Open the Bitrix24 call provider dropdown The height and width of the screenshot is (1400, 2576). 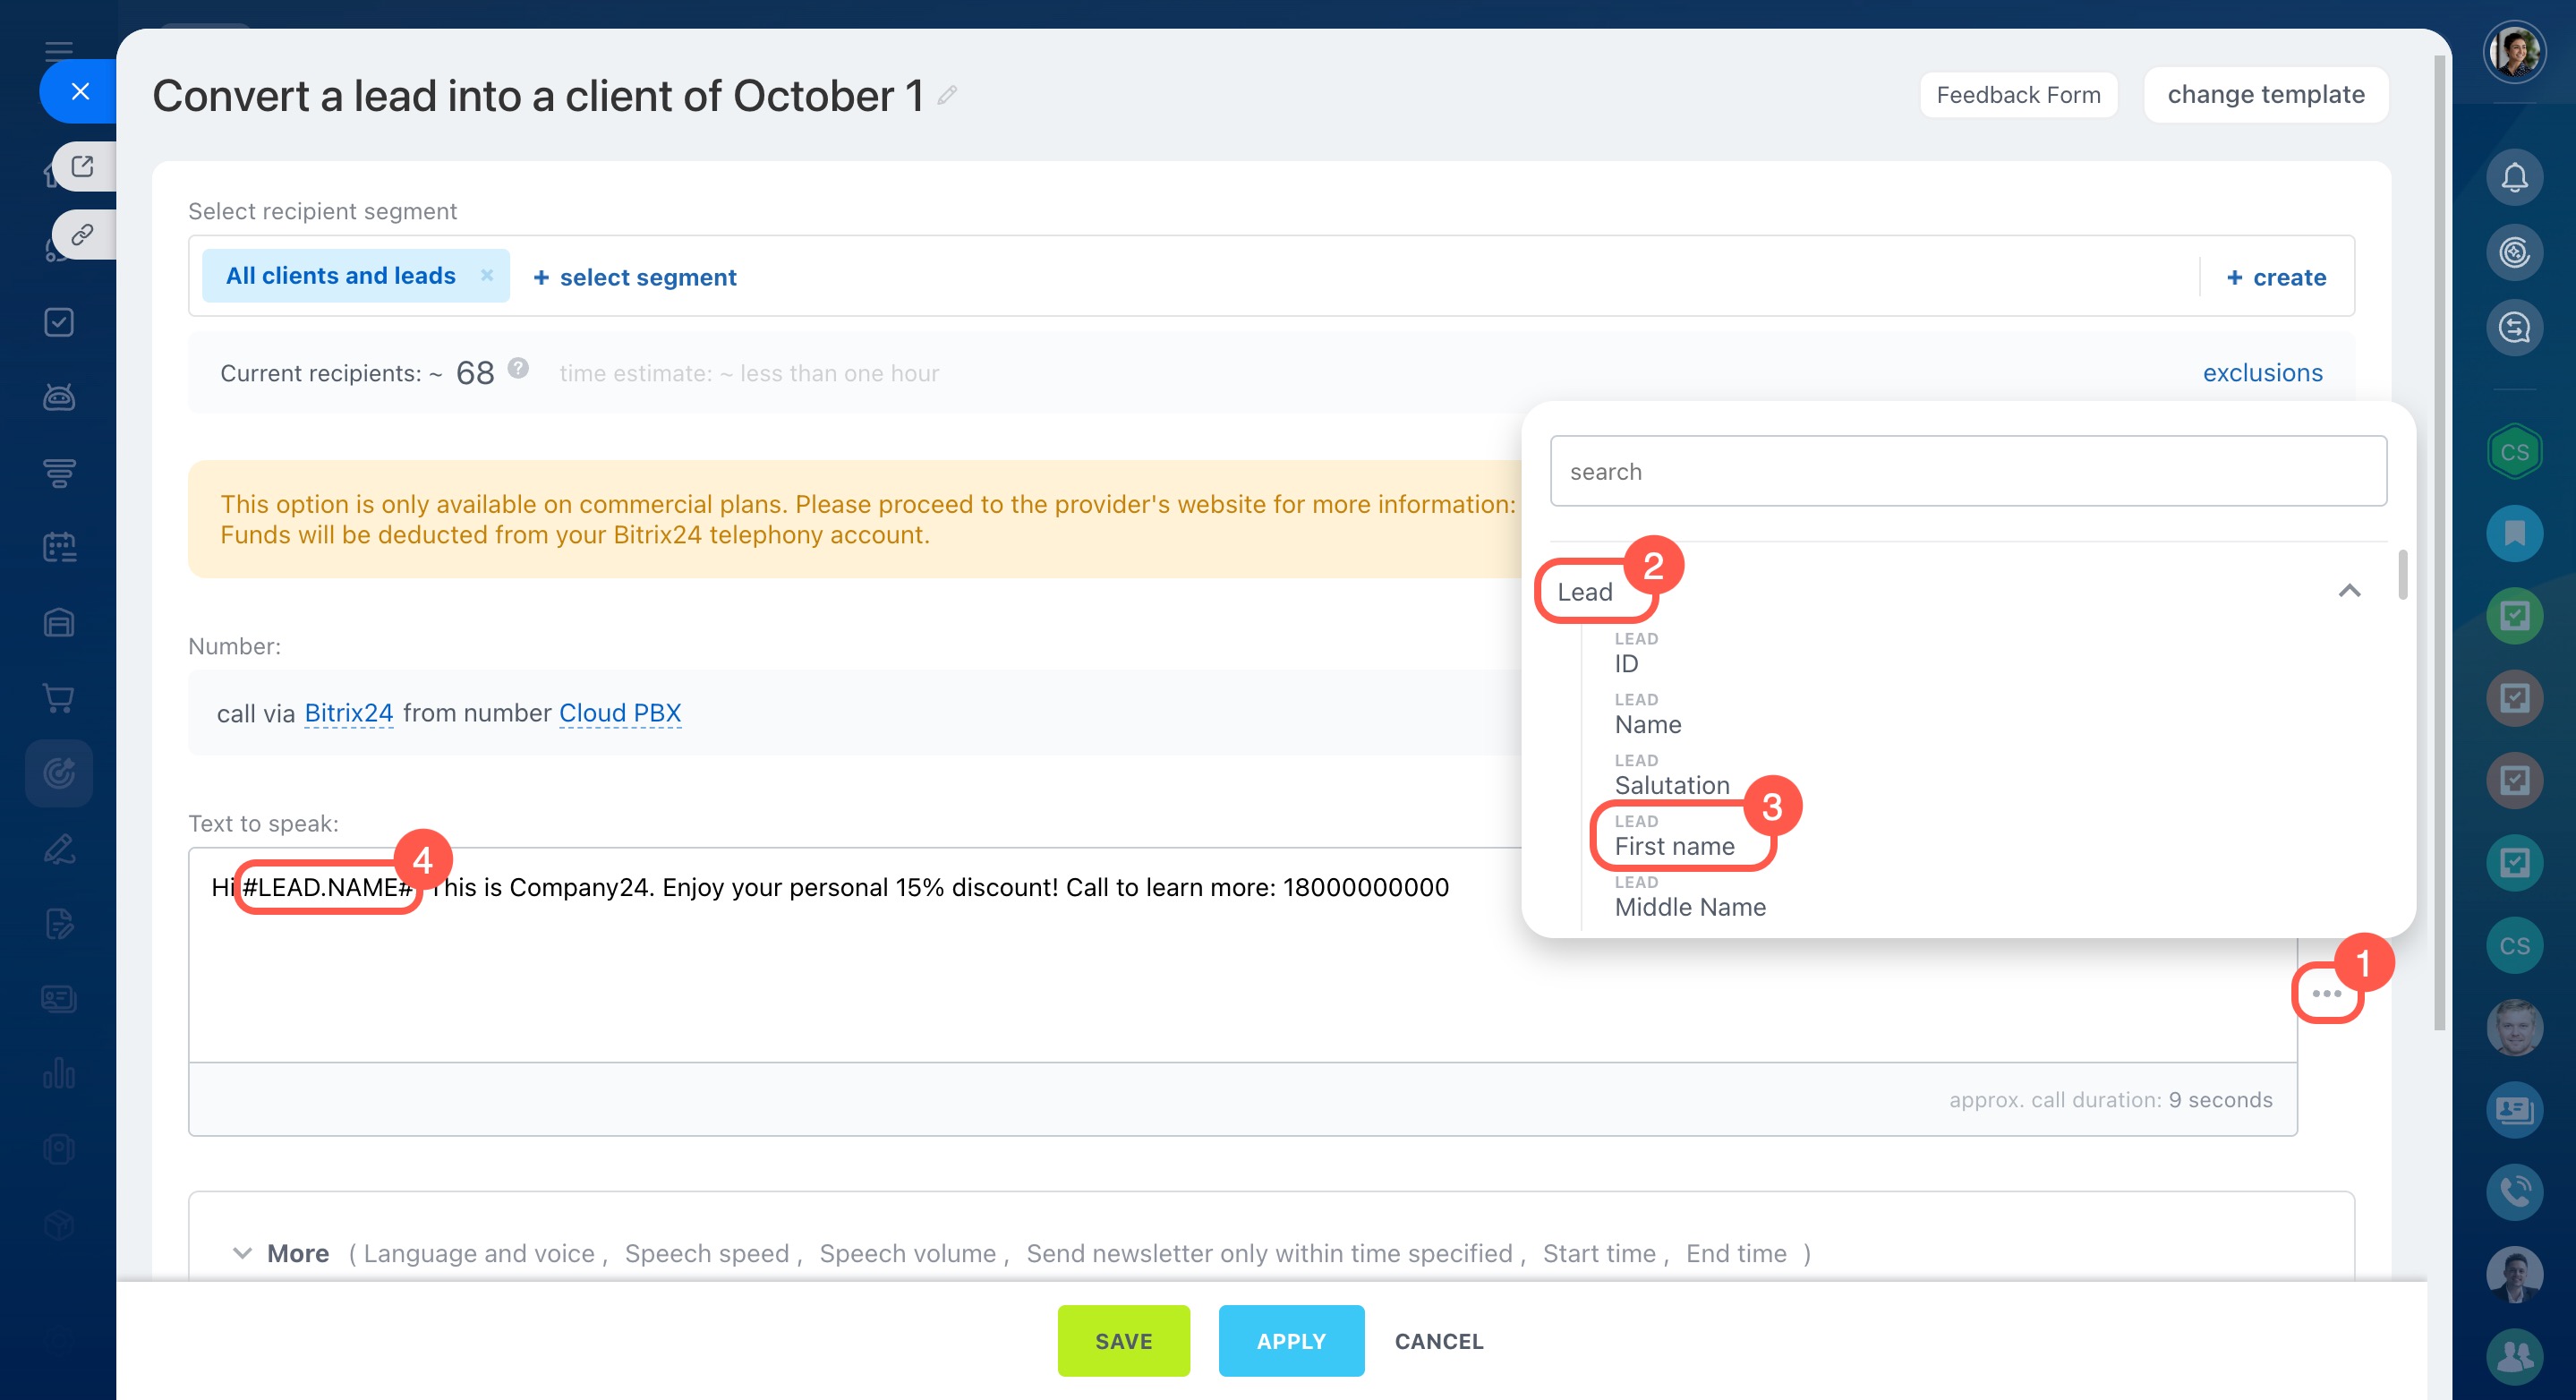tap(348, 713)
